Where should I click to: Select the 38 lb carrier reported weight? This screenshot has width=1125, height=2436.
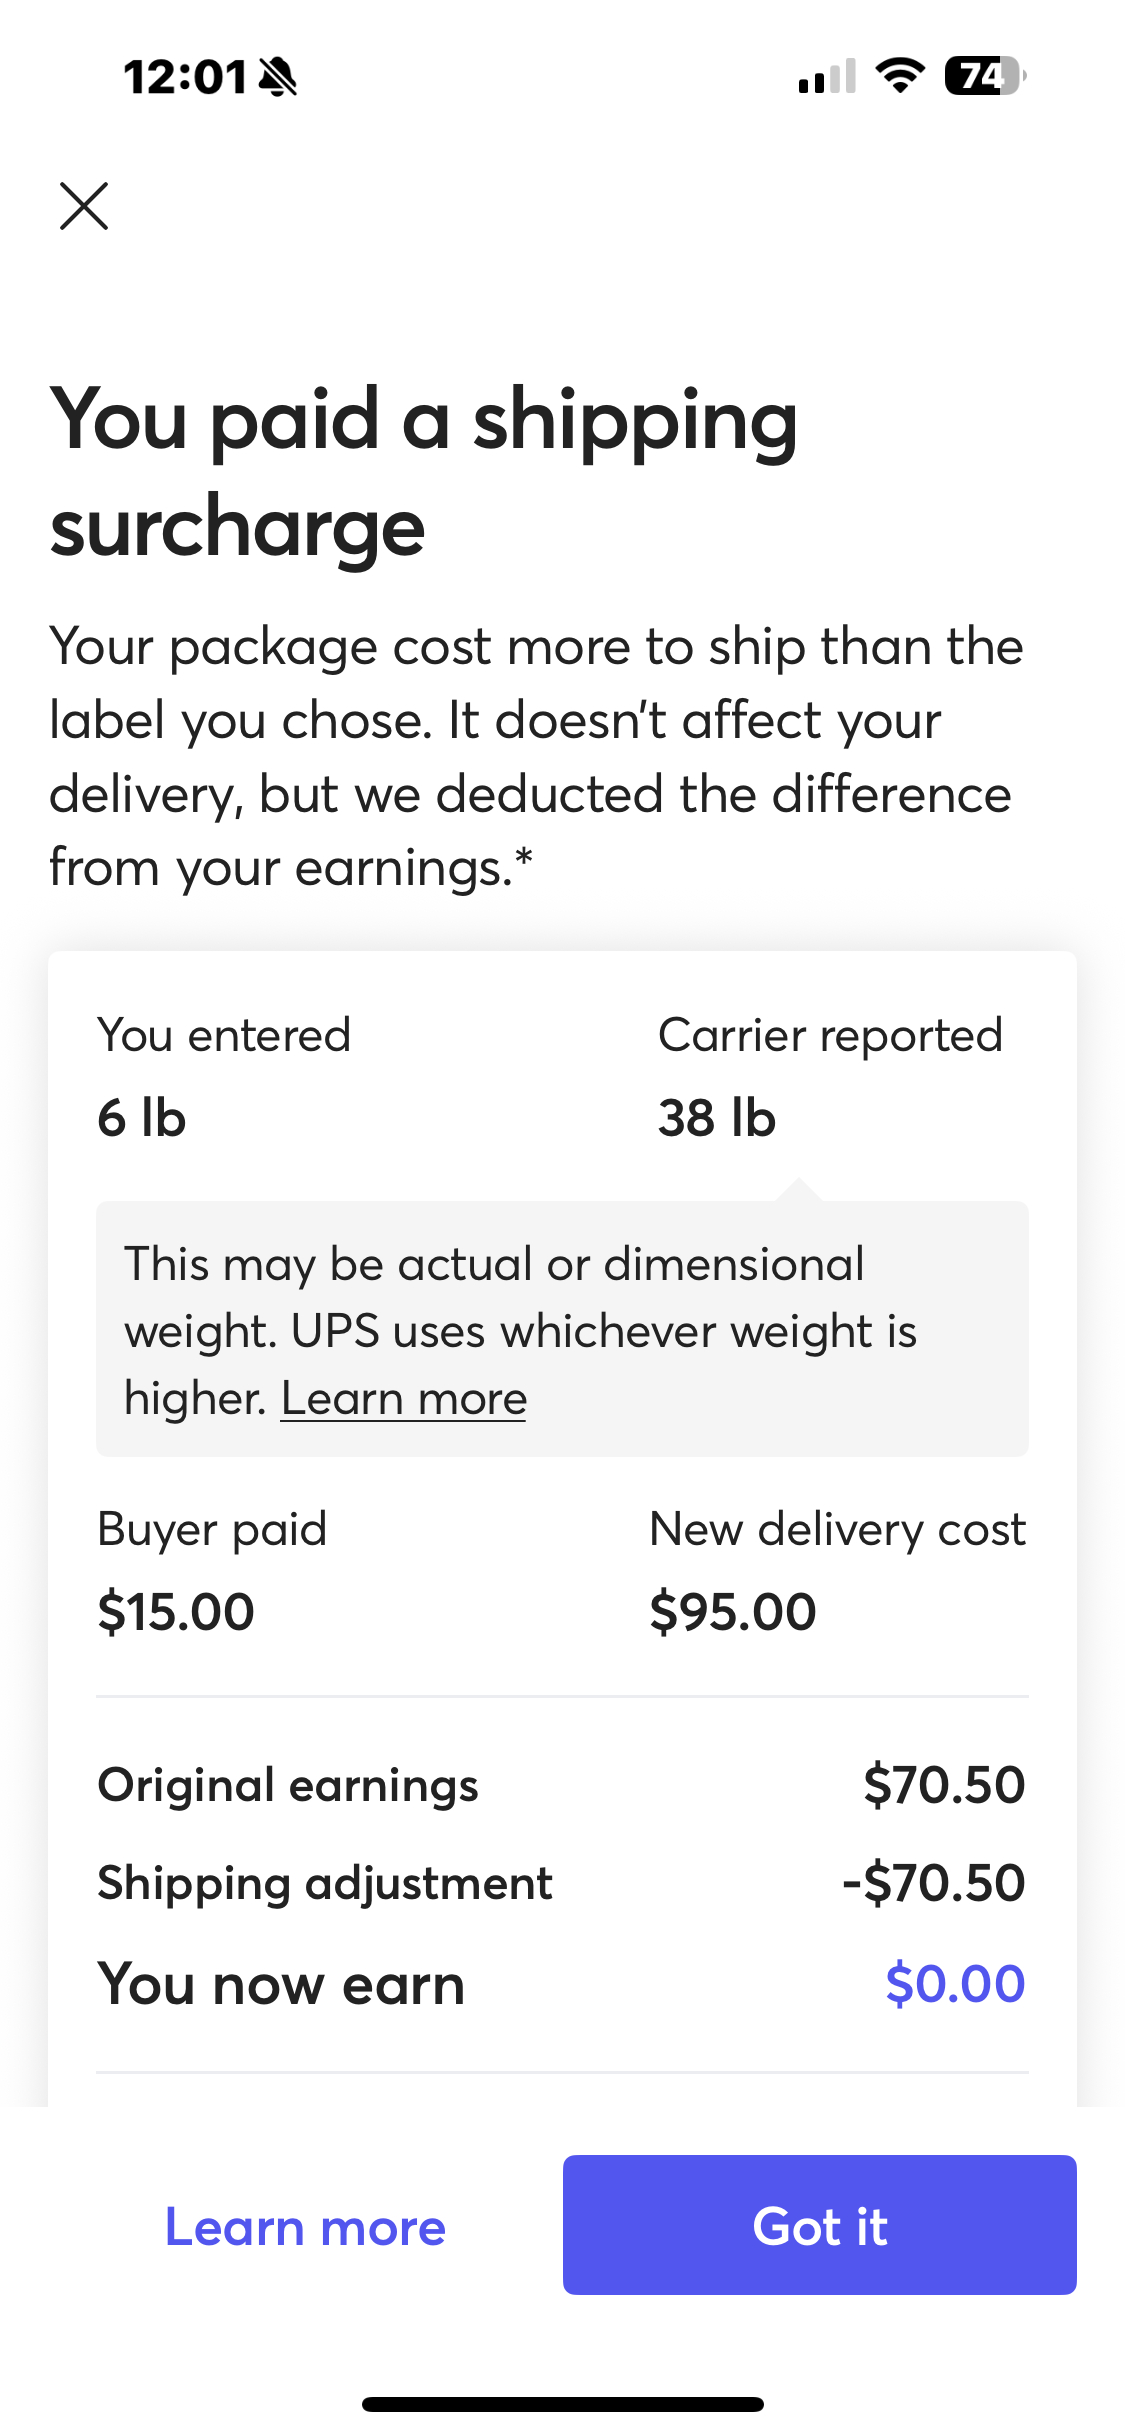pyautogui.click(x=717, y=1118)
